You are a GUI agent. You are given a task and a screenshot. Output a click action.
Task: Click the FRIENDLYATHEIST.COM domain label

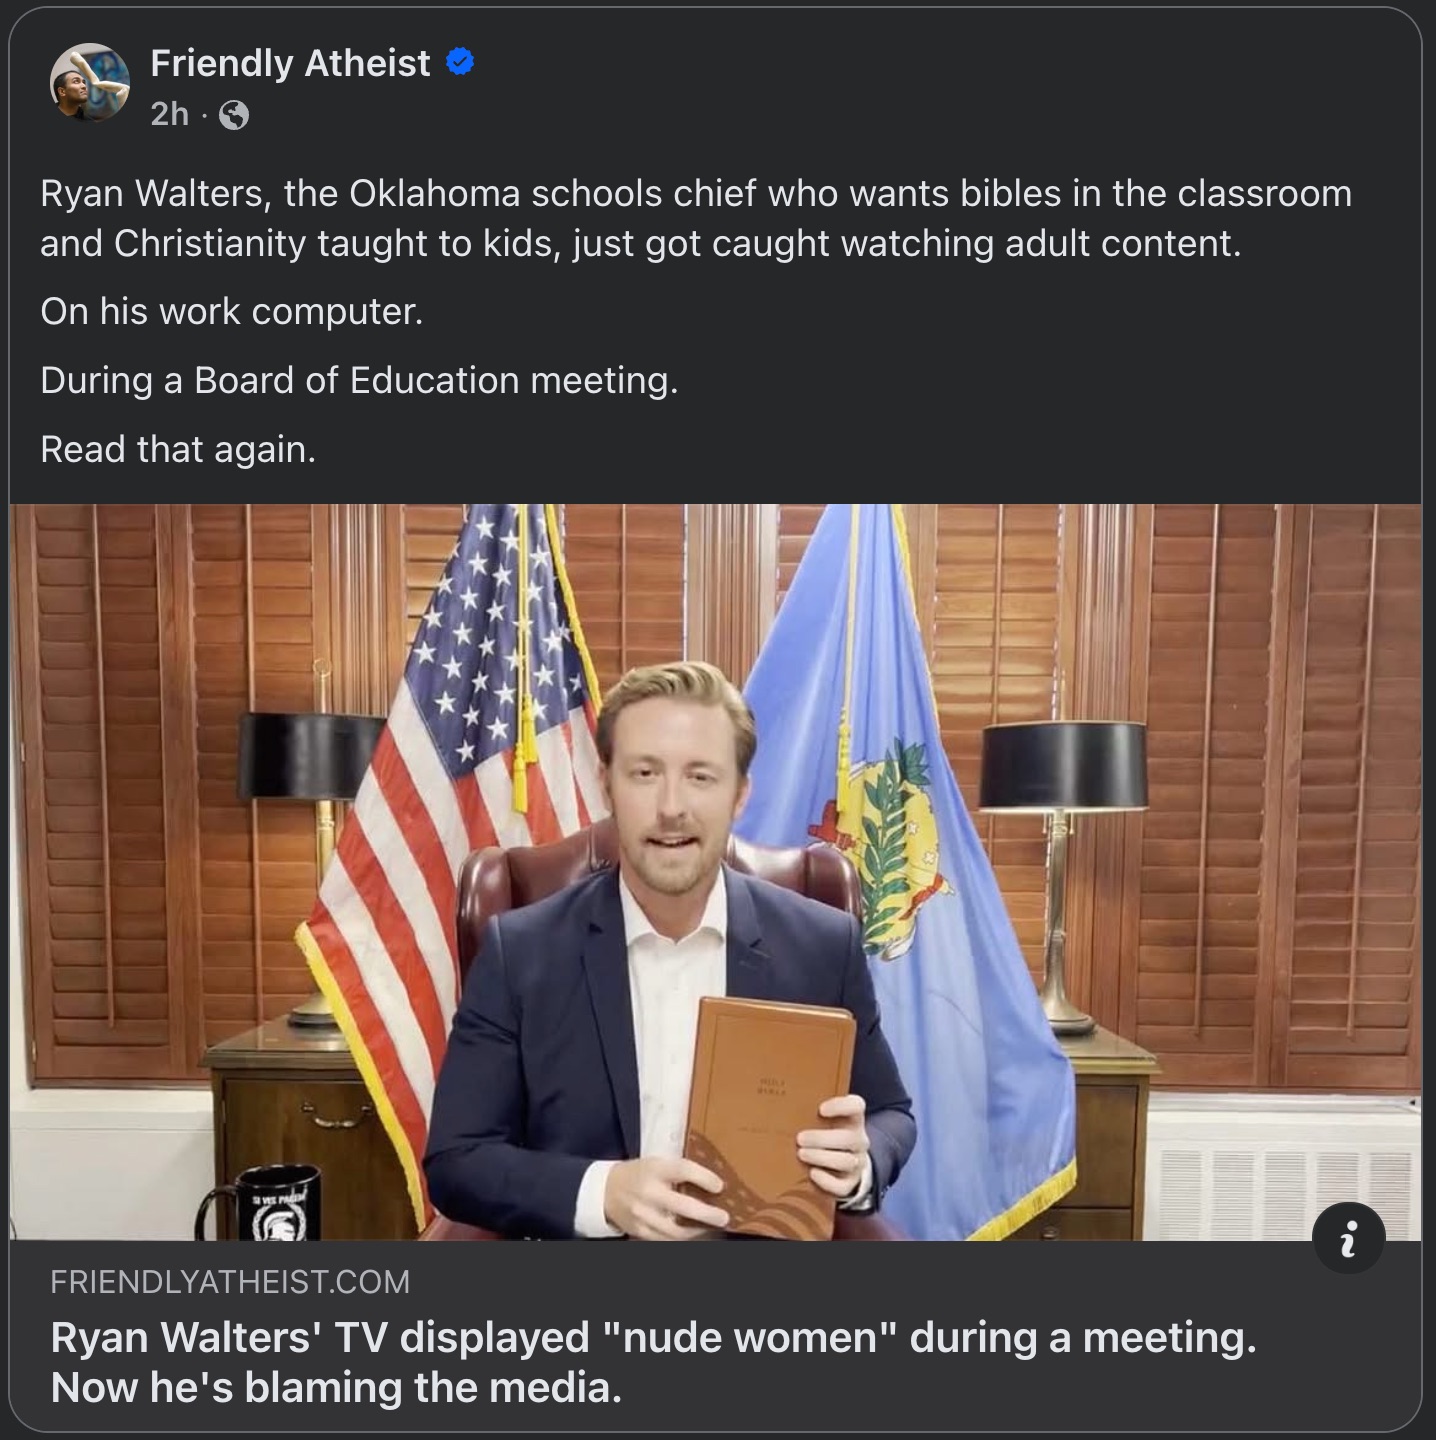click(x=230, y=1282)
